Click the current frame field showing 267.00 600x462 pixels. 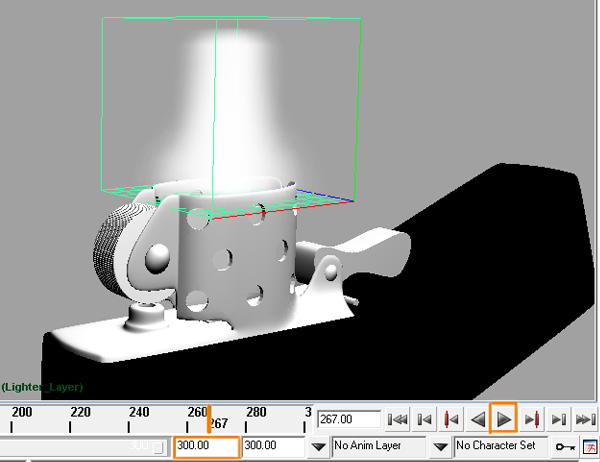(x=349, y=419)
